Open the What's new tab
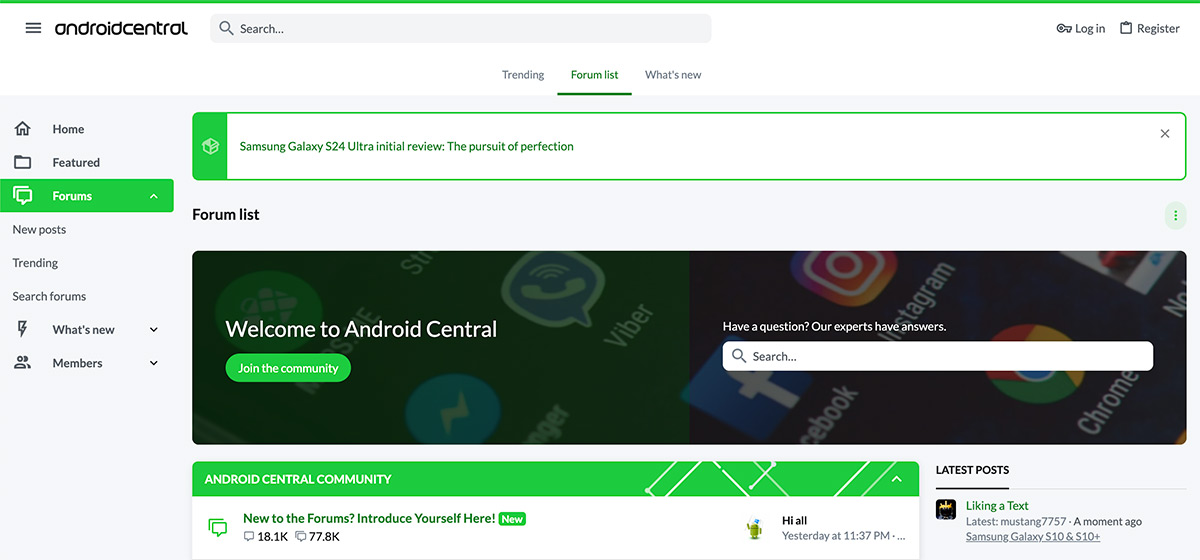The width and height of the screenshot is (1200, 560). point(673,75)
